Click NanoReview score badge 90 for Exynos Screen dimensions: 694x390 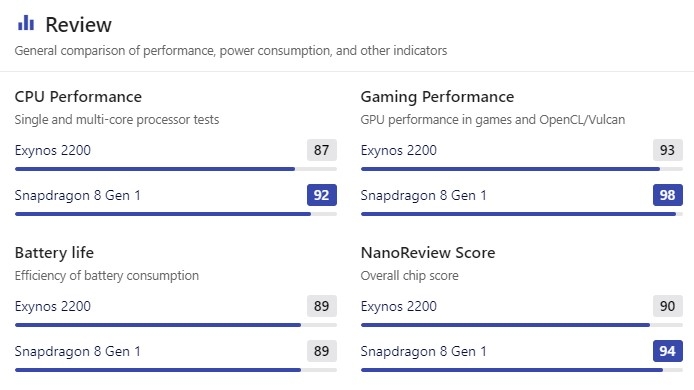tap(667, 306)
